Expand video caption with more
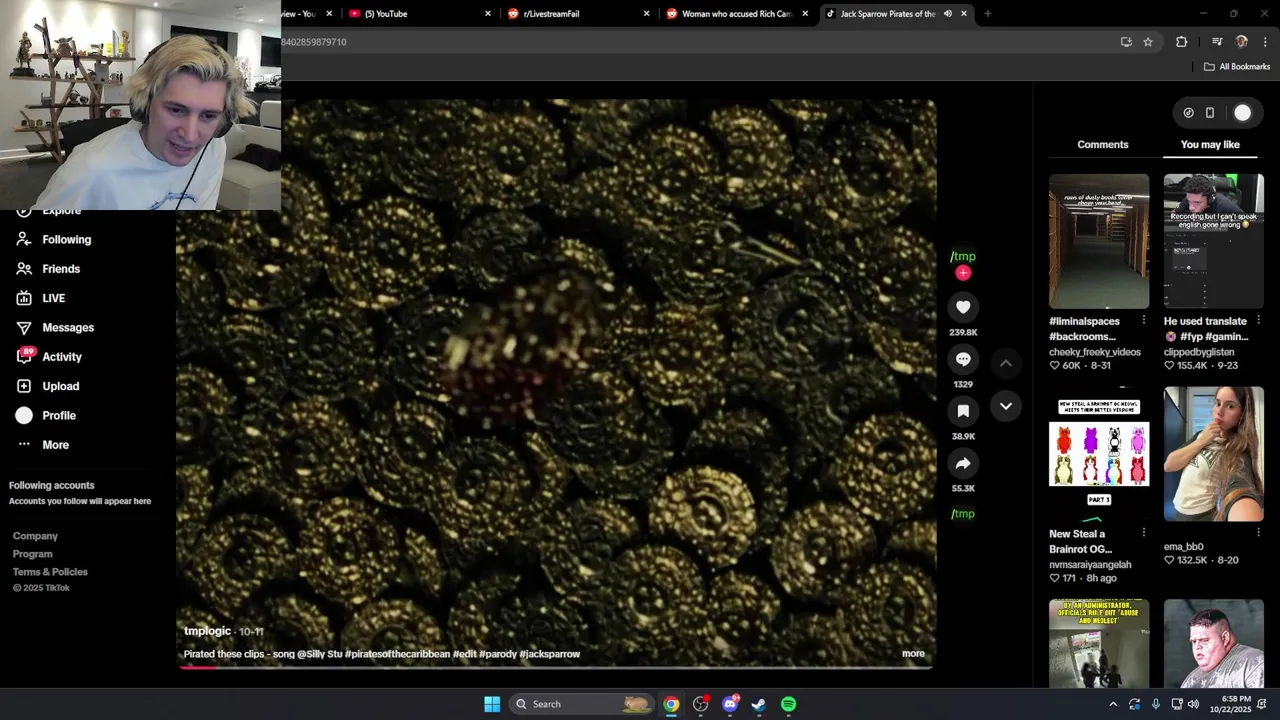The width and height of the screenshot is (1280, 720). tap(913, 654)
